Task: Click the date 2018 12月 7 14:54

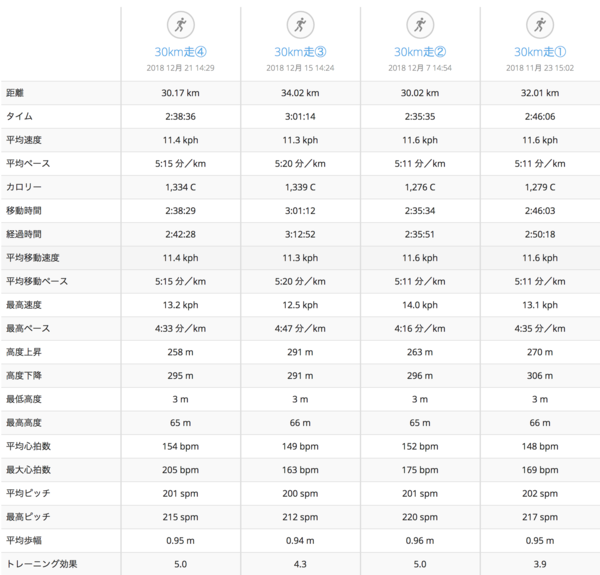Action: pos(420,68)
